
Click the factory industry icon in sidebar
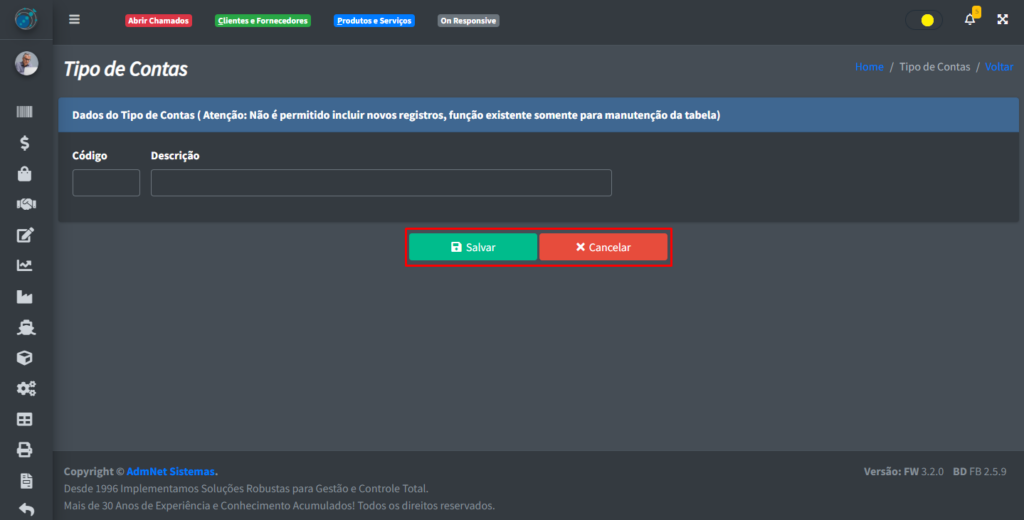tap(26, 297)
